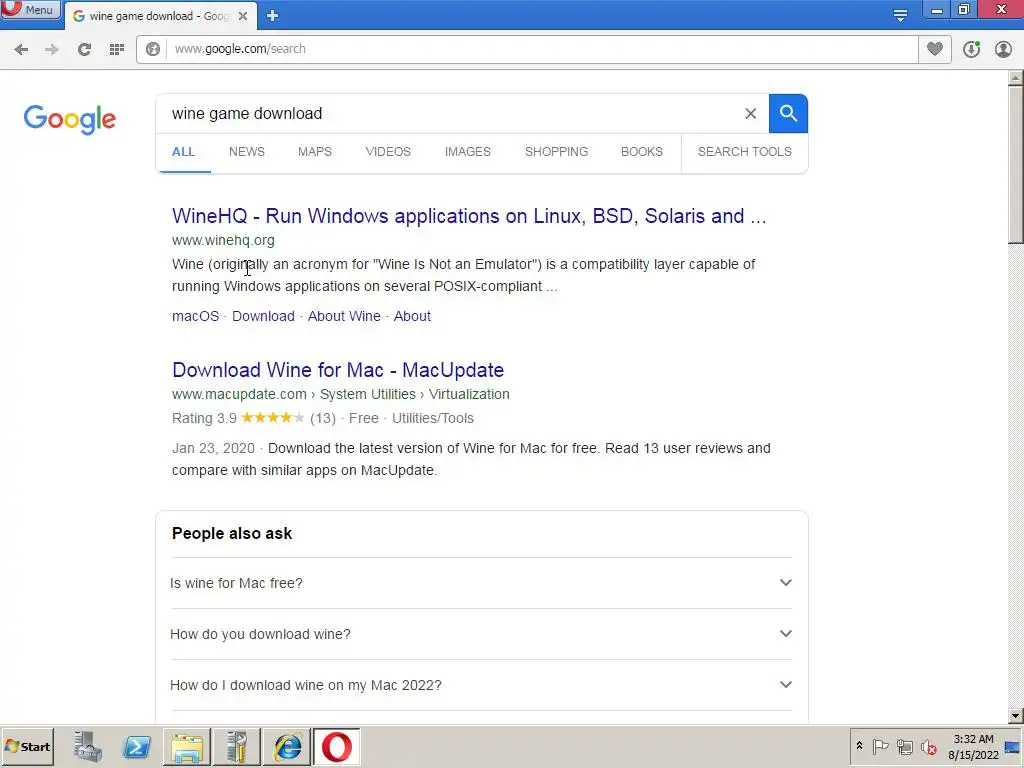Open a new tab with plus button

(x=272, y=16)
